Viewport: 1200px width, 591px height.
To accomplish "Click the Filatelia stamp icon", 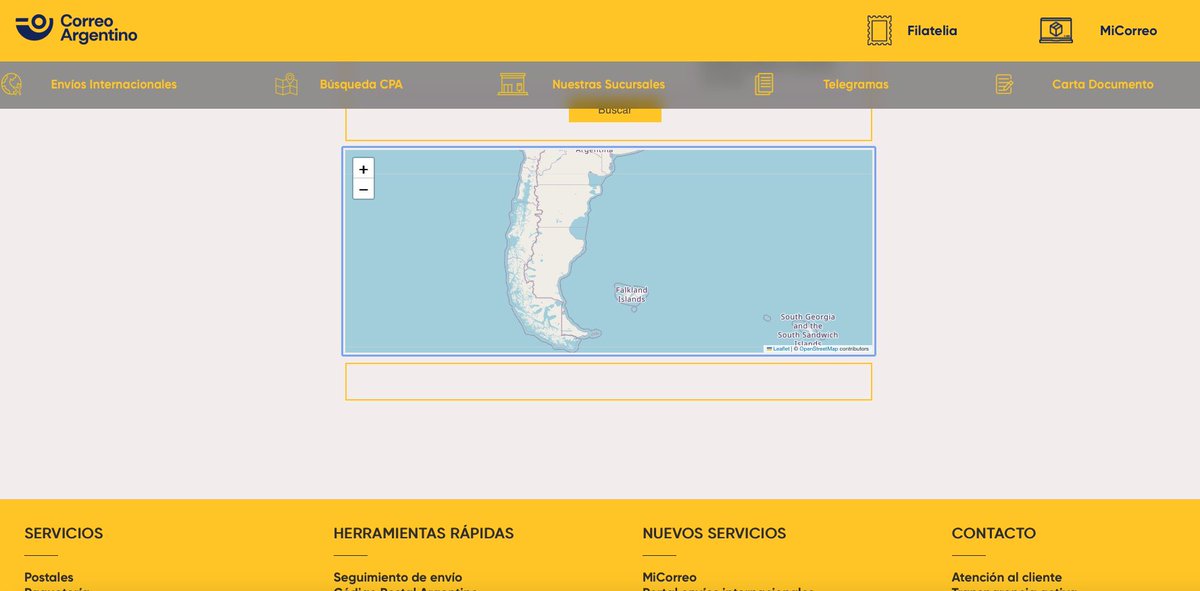I will [879, 30].
